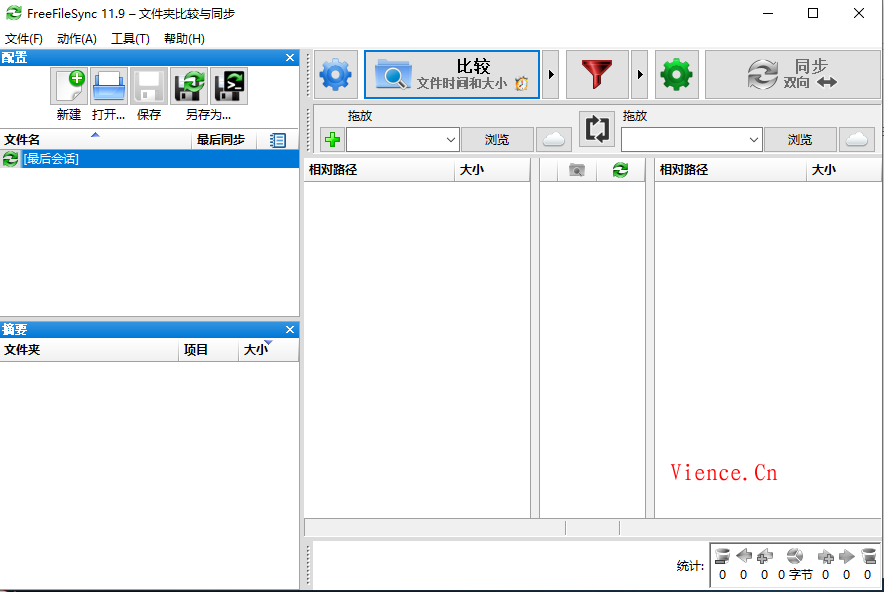Click the big 比较 compare button
The height and width of the screenshot is (592, 884).
point(452,75)
